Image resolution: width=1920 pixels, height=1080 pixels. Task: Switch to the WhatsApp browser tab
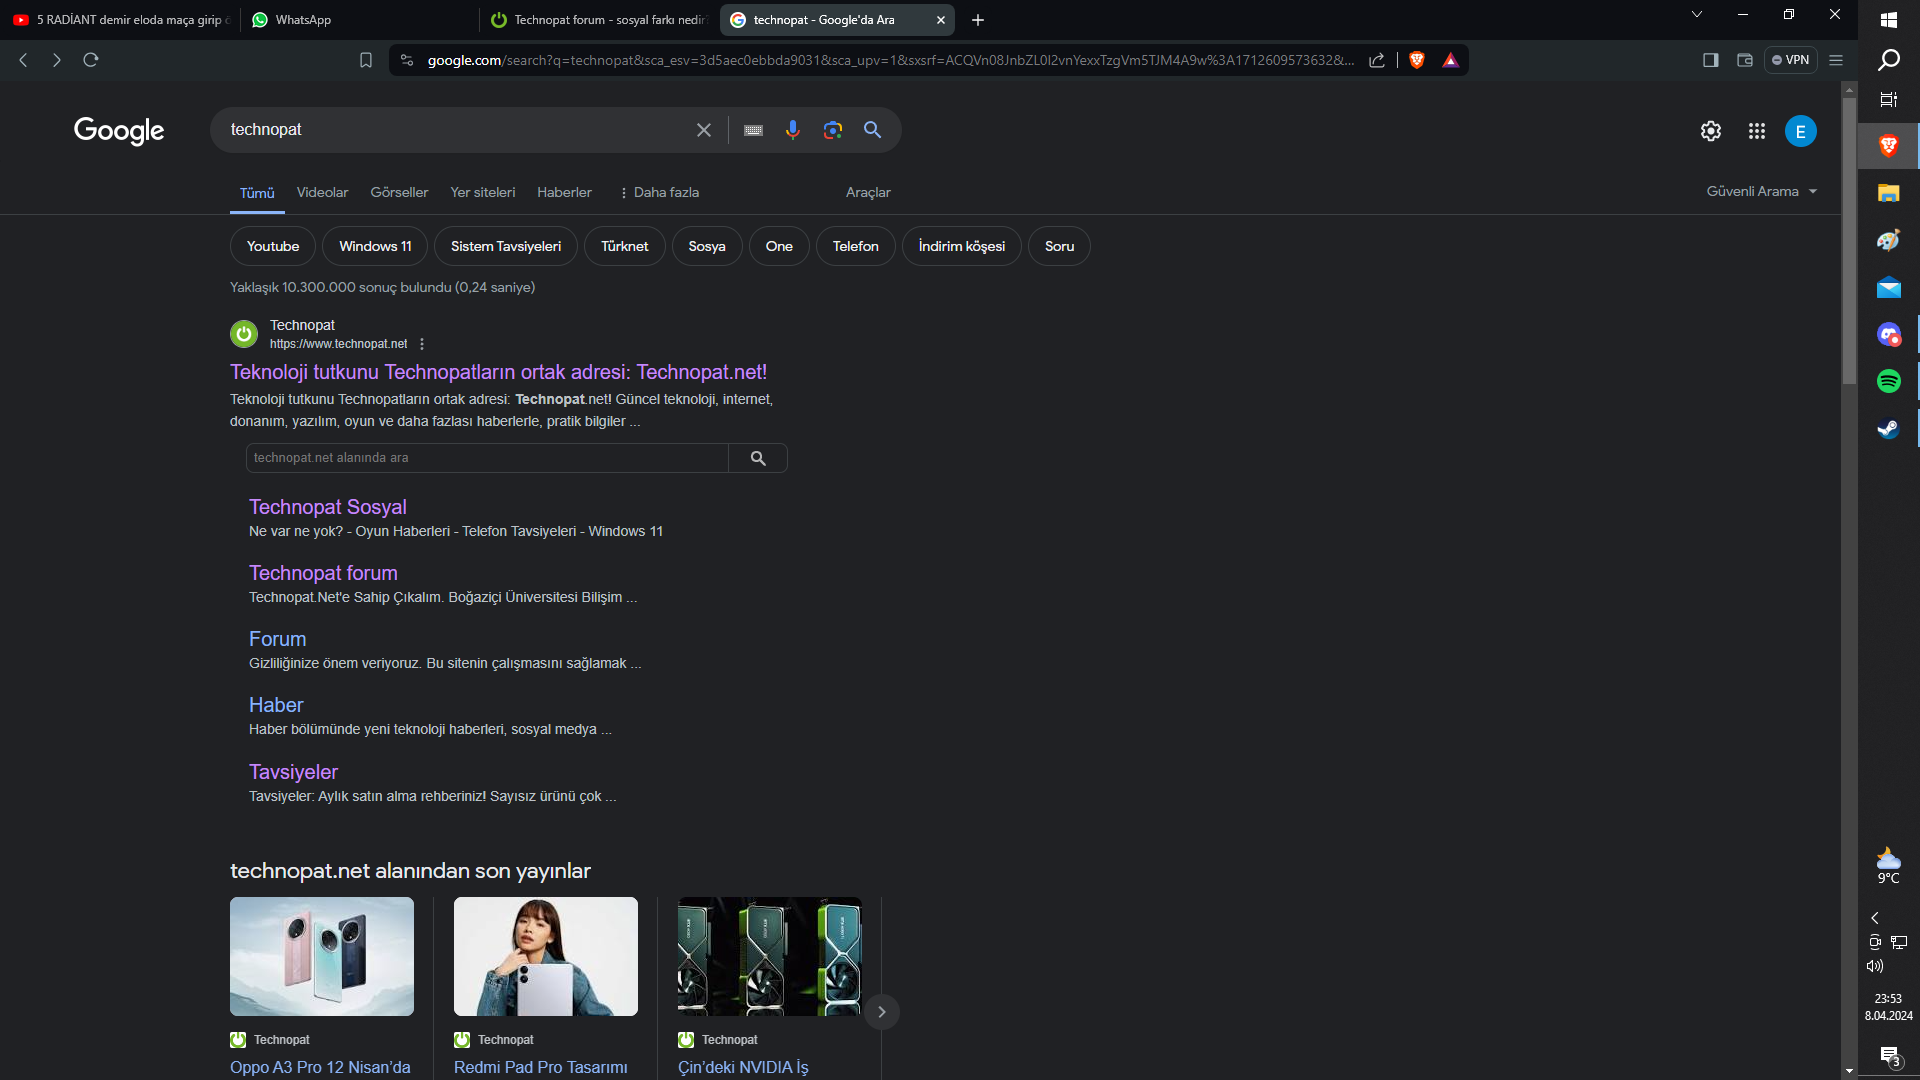tap(303, 20)
